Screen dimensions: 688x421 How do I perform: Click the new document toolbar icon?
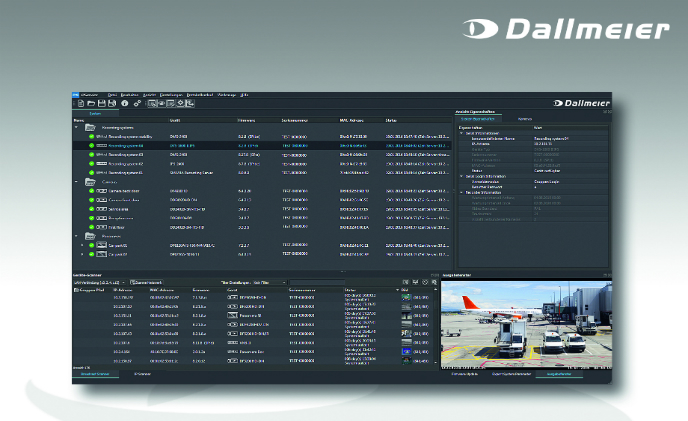(x=81, y=104)
